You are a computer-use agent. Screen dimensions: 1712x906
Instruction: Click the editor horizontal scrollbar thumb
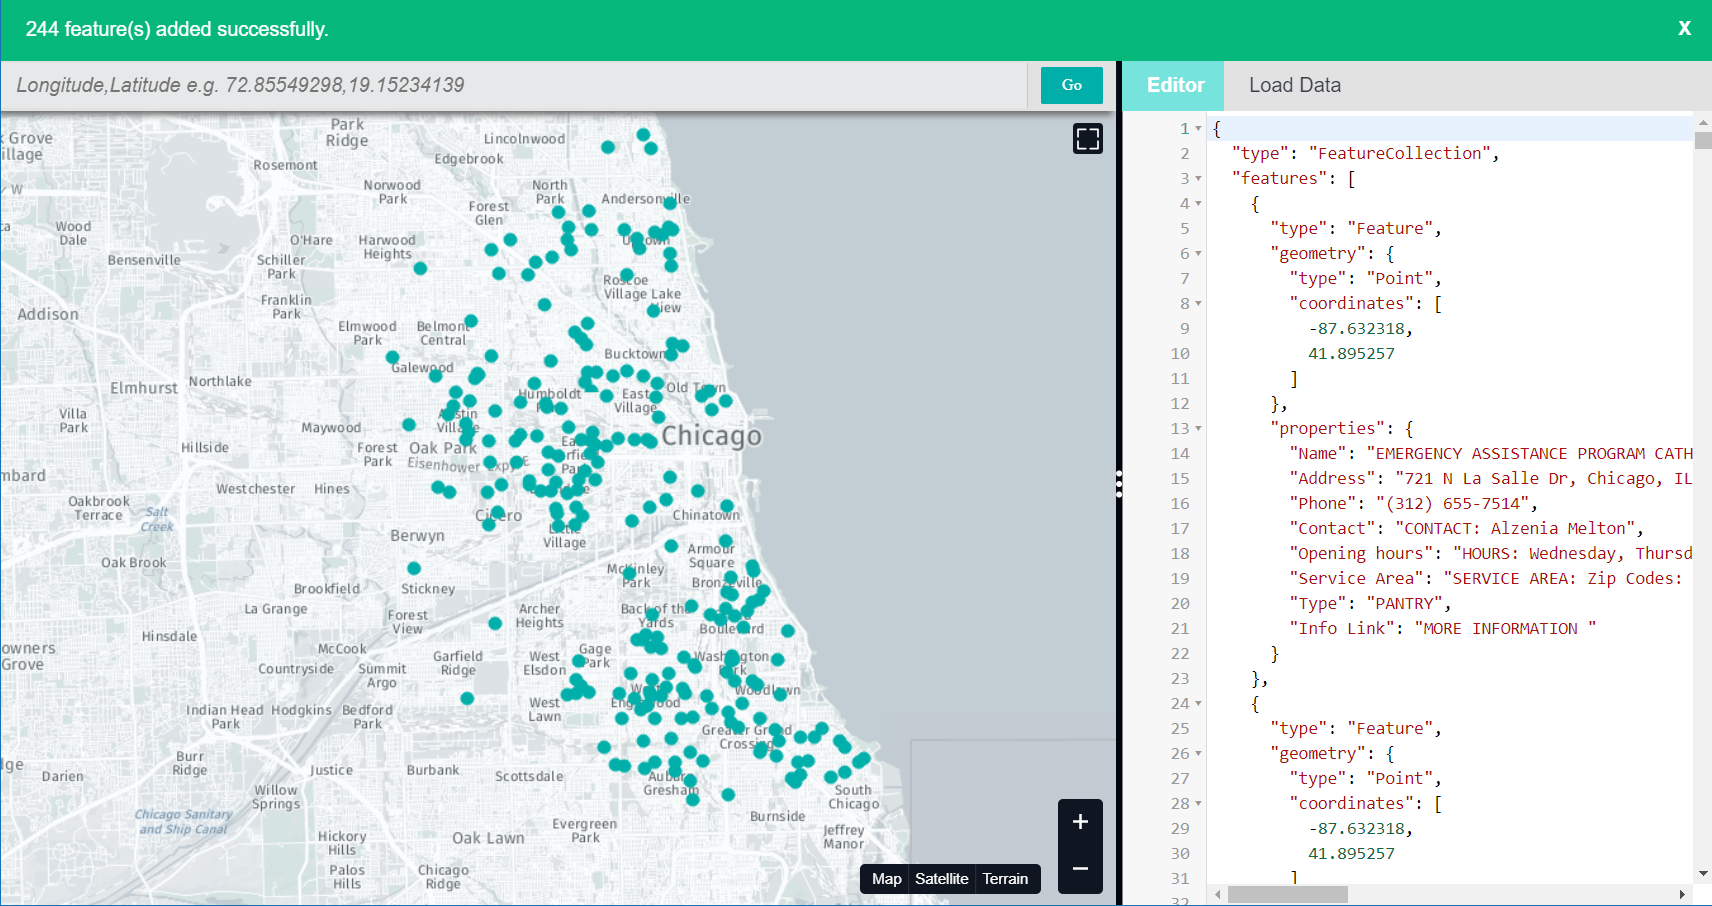point(1287,894)
